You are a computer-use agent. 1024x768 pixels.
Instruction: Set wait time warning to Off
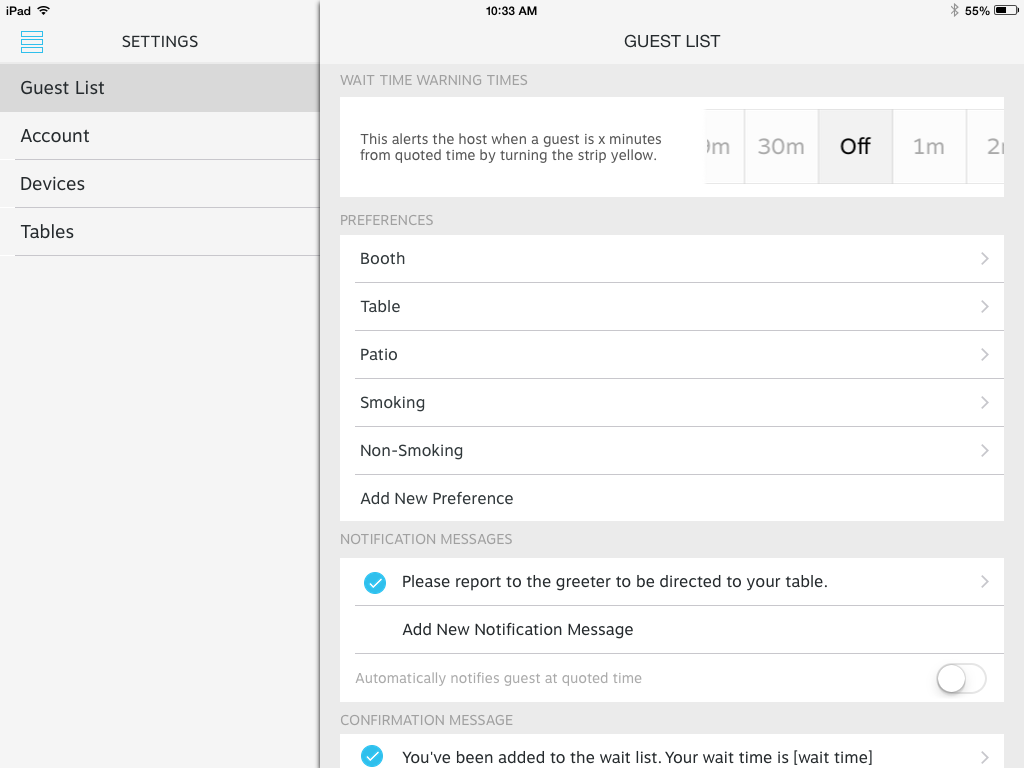[x=856, y=146]
